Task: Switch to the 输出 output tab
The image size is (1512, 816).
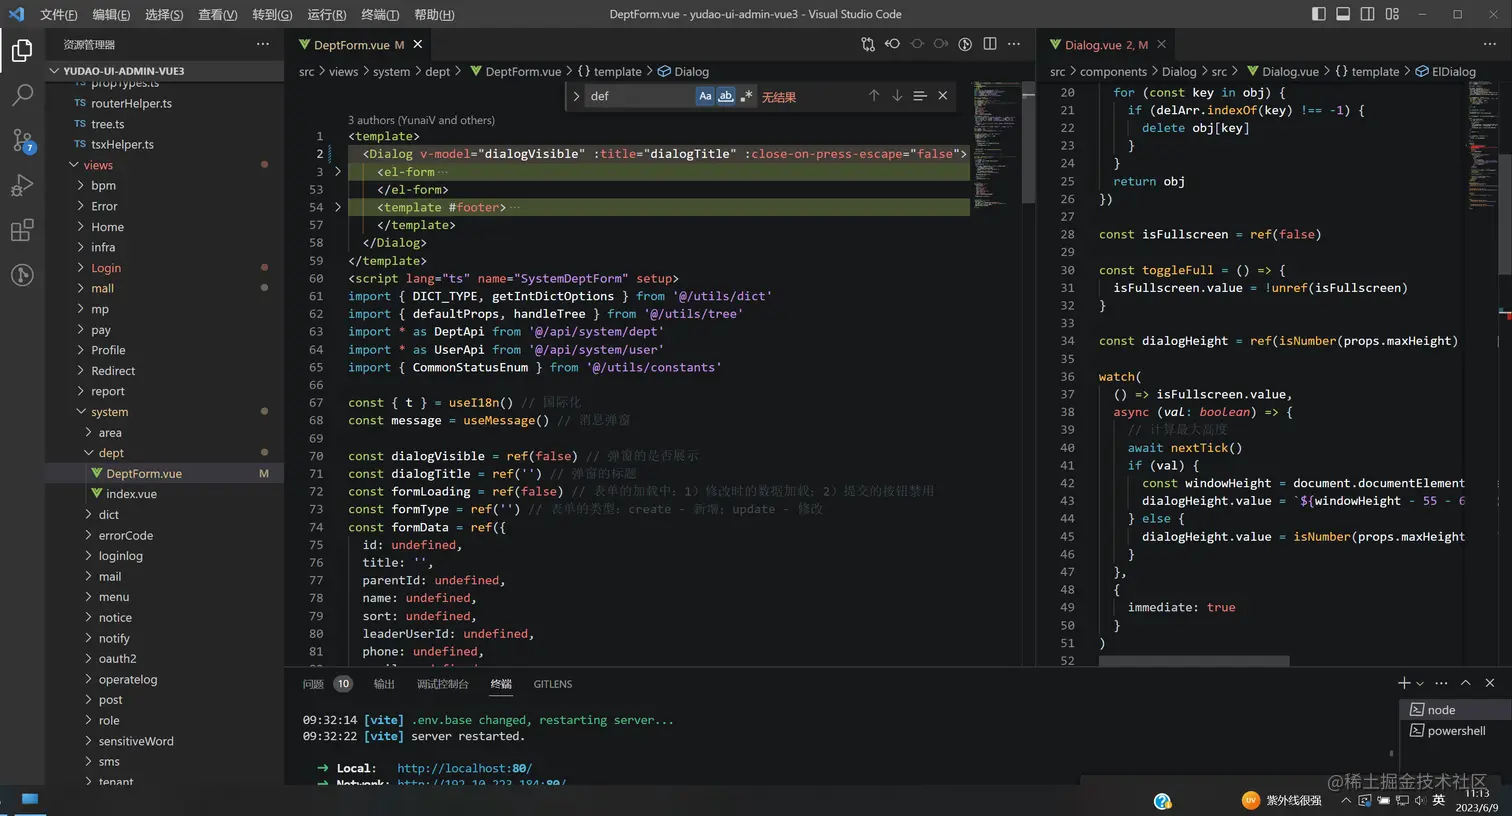Action: tap(384, 684)
